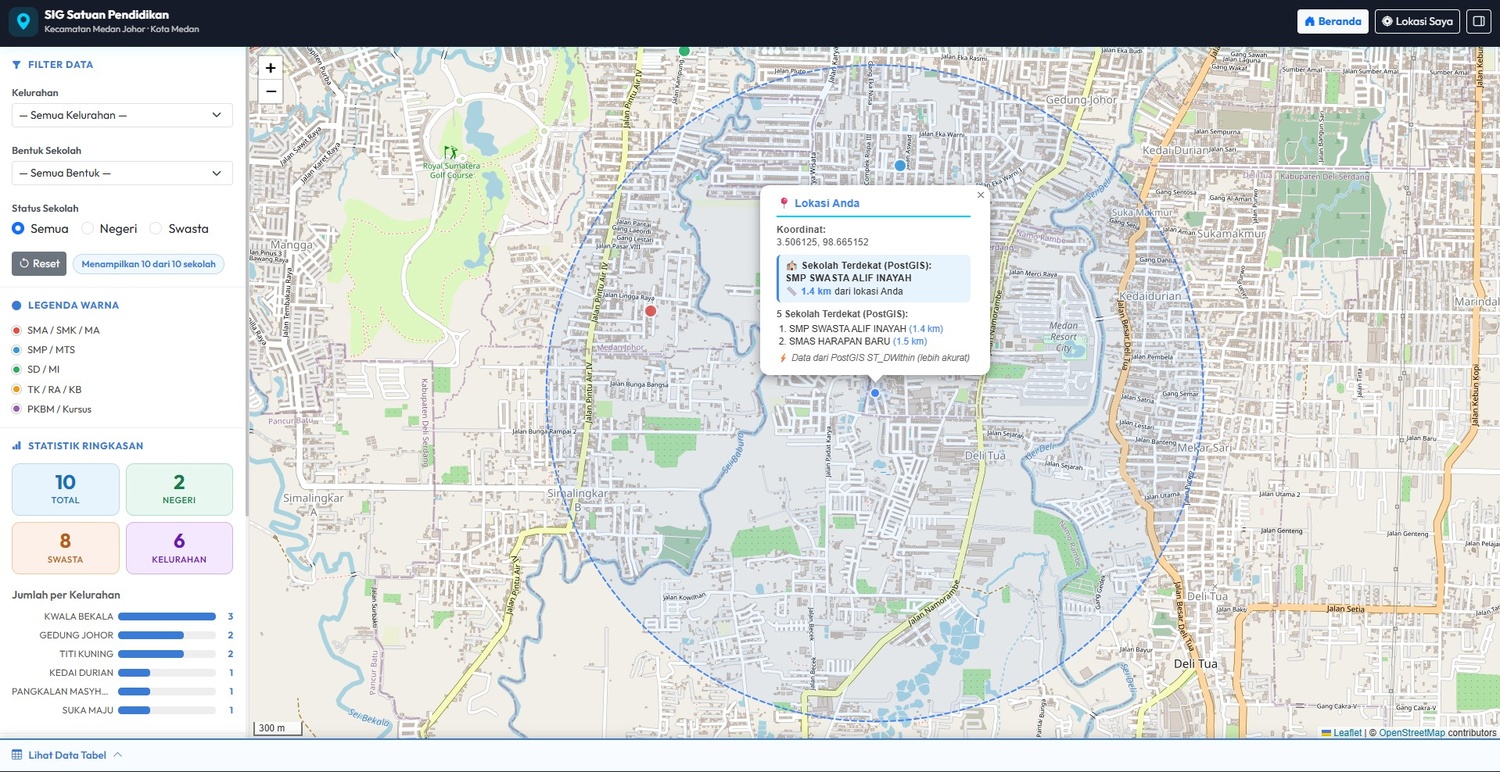This screenshot has width=1500, height=772.
Task: Toggle the sidebar panel icon
Action: (1479, 21)
